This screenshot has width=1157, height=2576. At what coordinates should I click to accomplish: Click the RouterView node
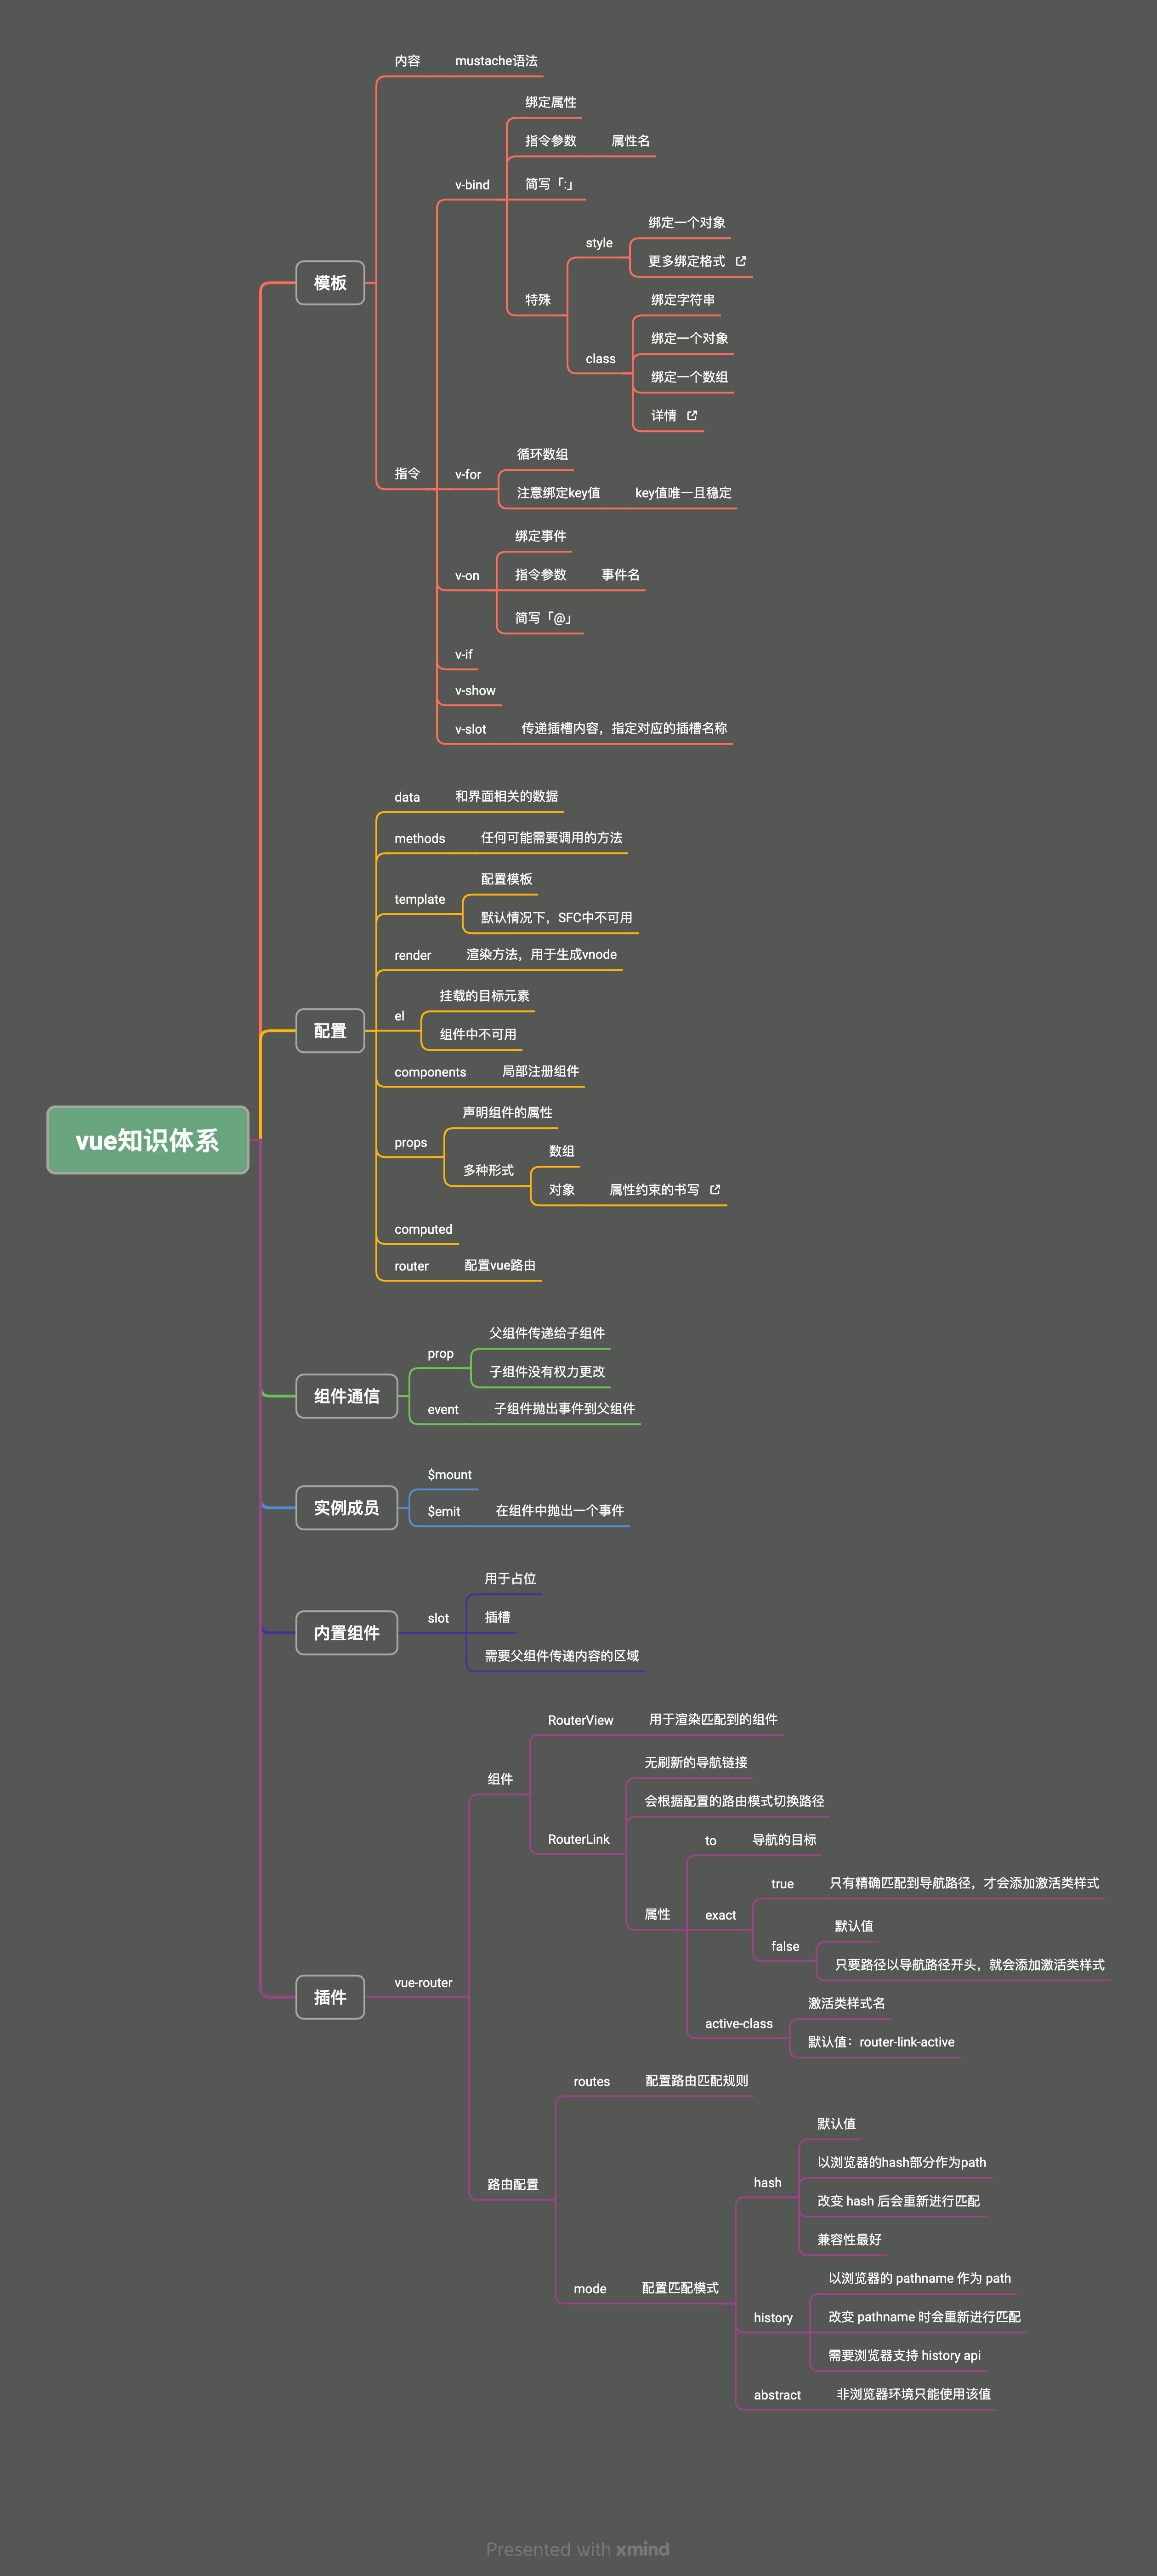[x=581, y=1720]
